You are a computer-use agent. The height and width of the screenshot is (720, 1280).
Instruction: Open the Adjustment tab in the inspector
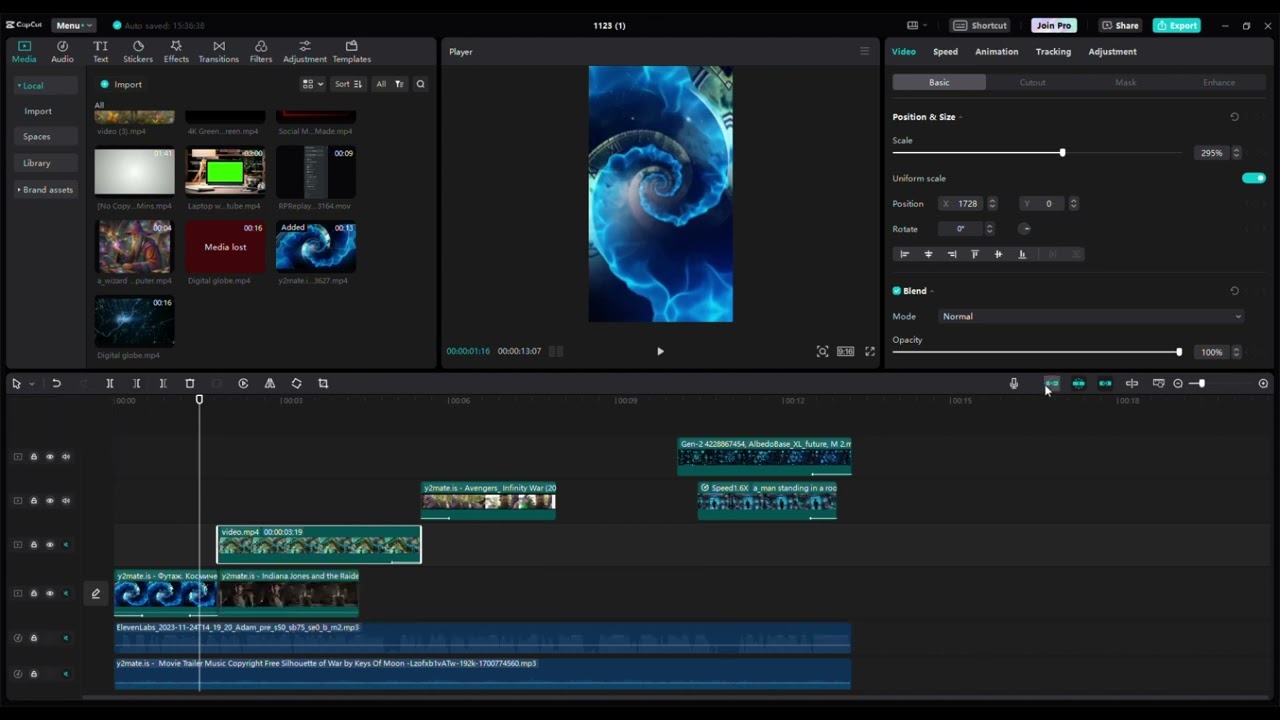pos(1112,51)
